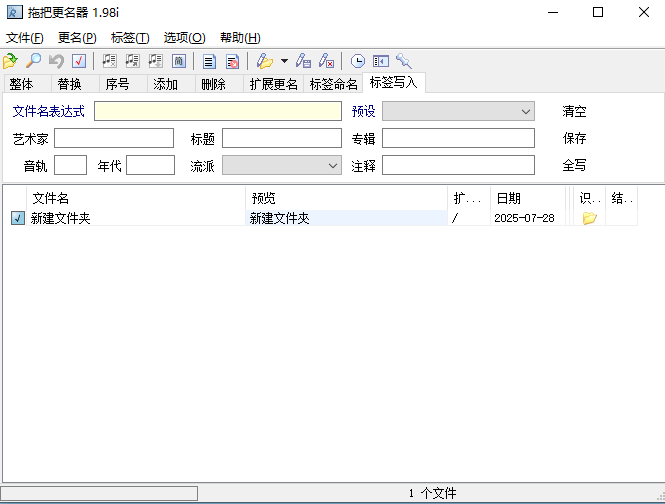
Task: Click the 简 character conversion icon
Action: point(179,61)
